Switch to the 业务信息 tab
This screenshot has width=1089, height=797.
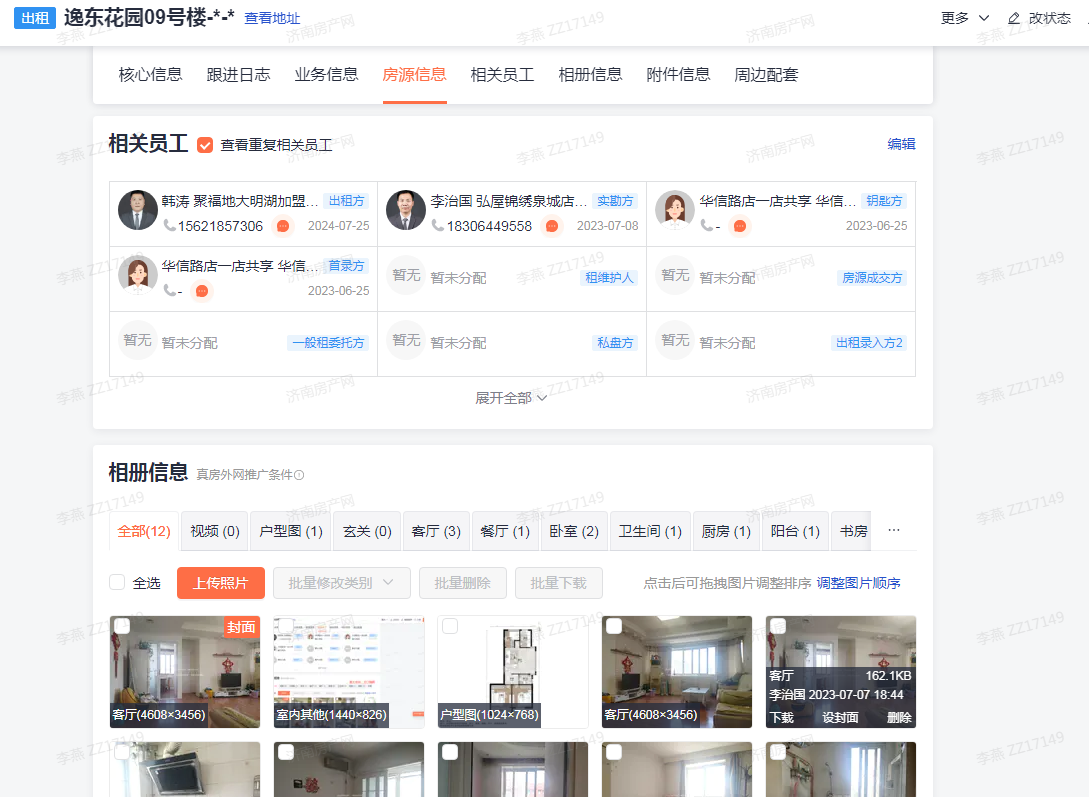click(326, 75)
